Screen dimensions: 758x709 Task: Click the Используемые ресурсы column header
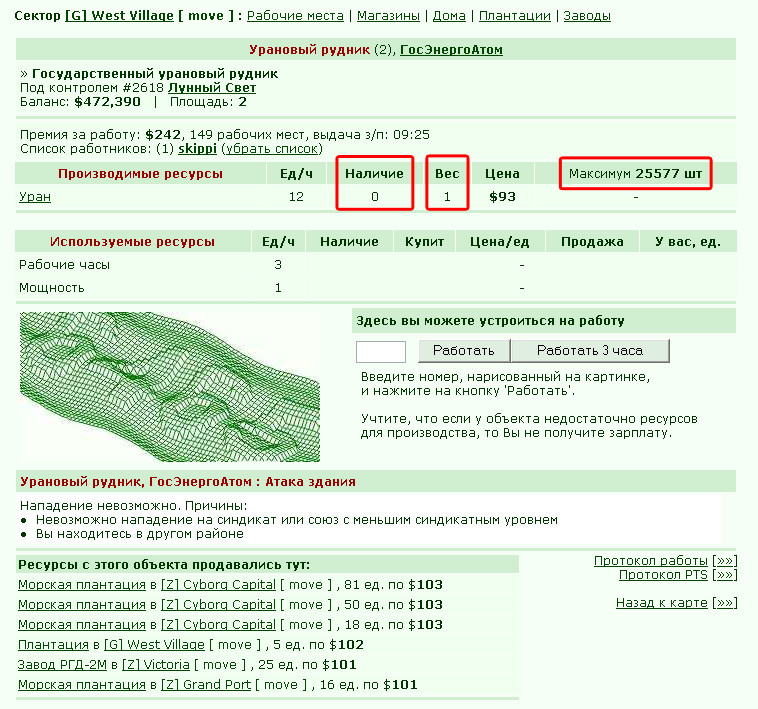[132, 242]
